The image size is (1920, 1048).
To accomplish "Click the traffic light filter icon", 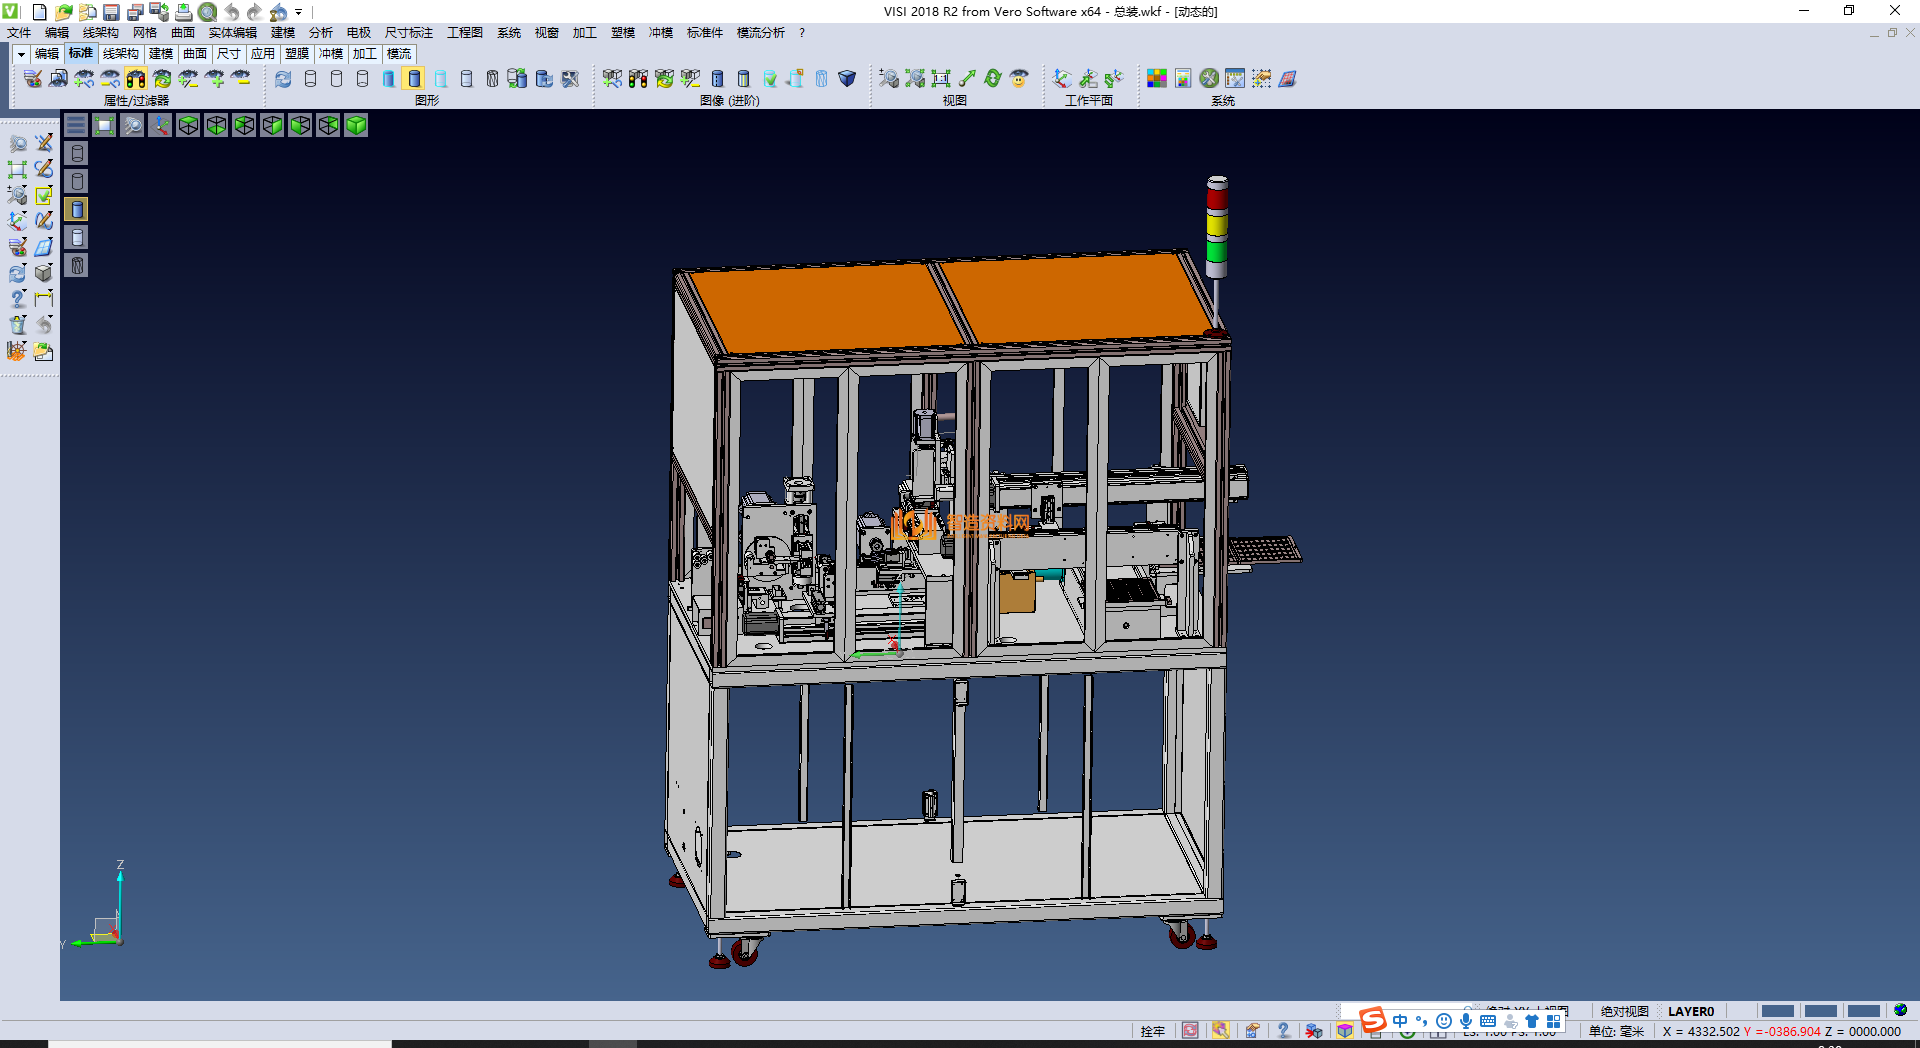I will (136, 79).
